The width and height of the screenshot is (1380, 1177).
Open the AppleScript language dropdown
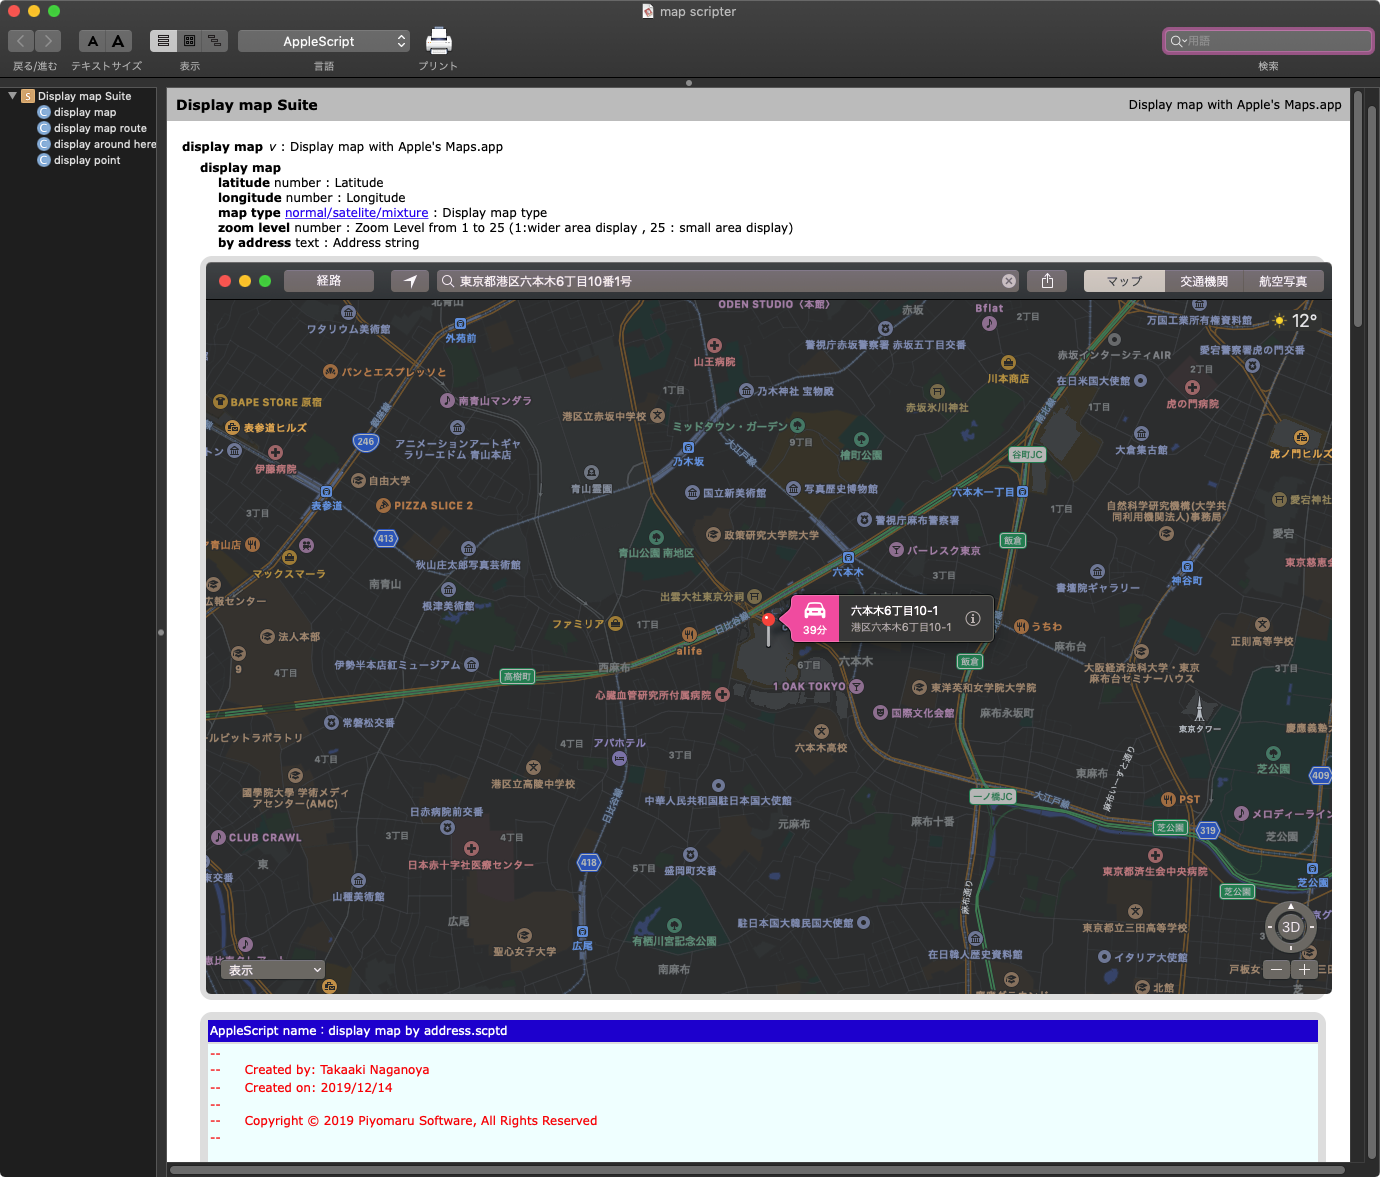[323, 41]
